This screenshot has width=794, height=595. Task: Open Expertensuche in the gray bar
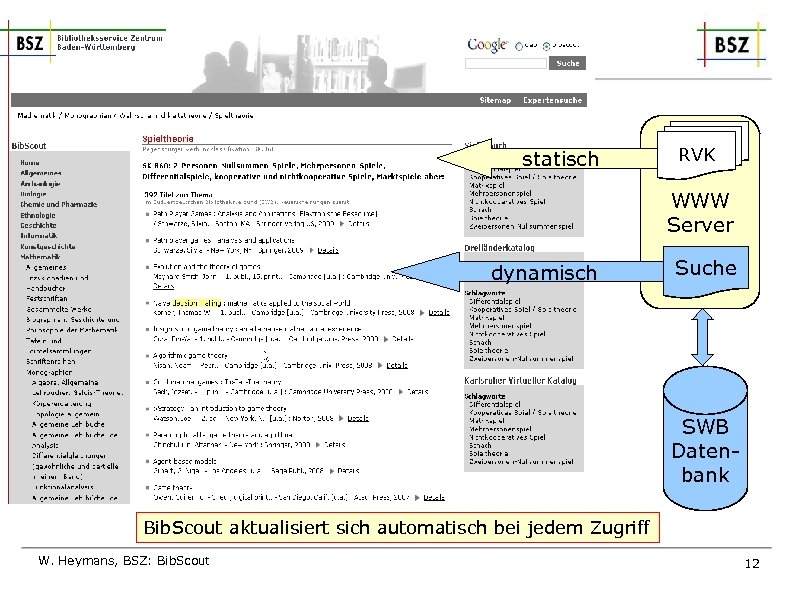[x=552, y=100]
